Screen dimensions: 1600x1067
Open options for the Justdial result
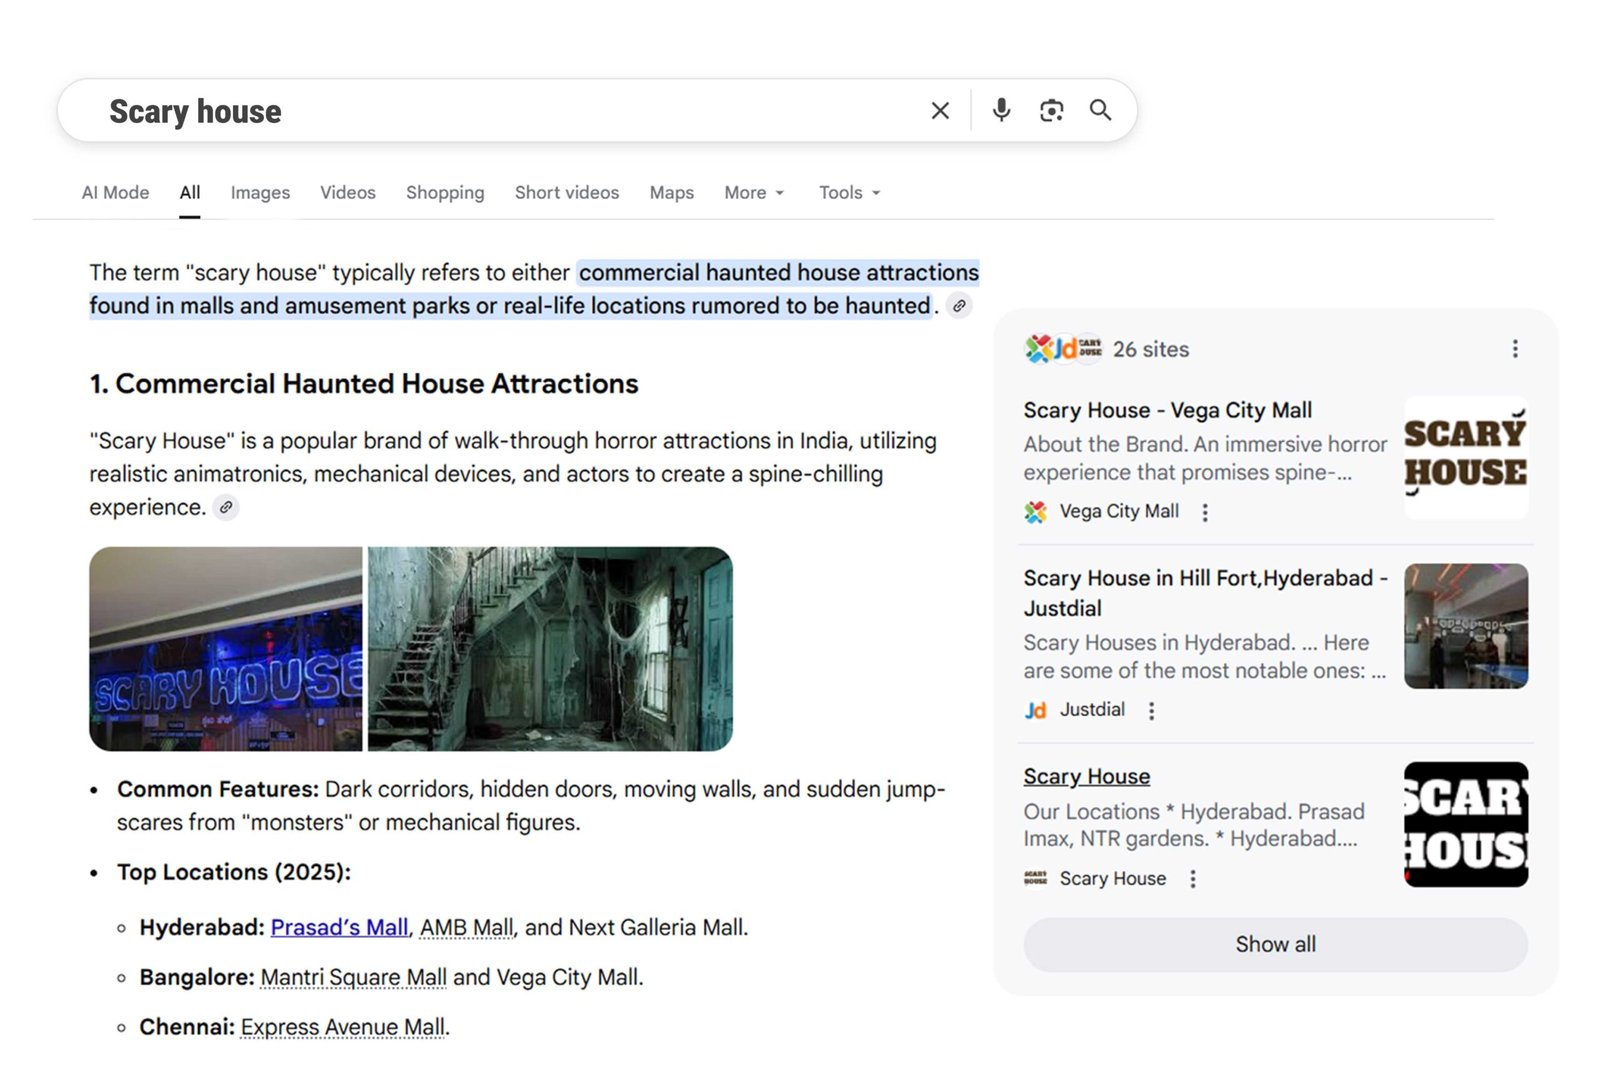(x=1151, y=710)
